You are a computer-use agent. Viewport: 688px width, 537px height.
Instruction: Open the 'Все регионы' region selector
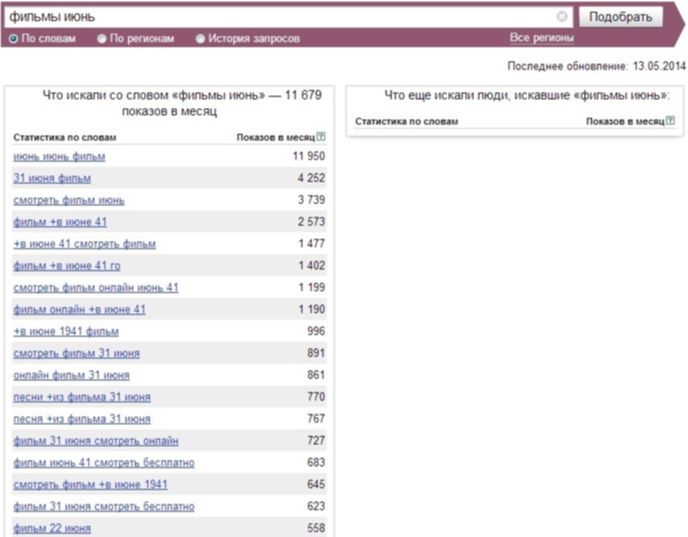(x=541, y=38)
